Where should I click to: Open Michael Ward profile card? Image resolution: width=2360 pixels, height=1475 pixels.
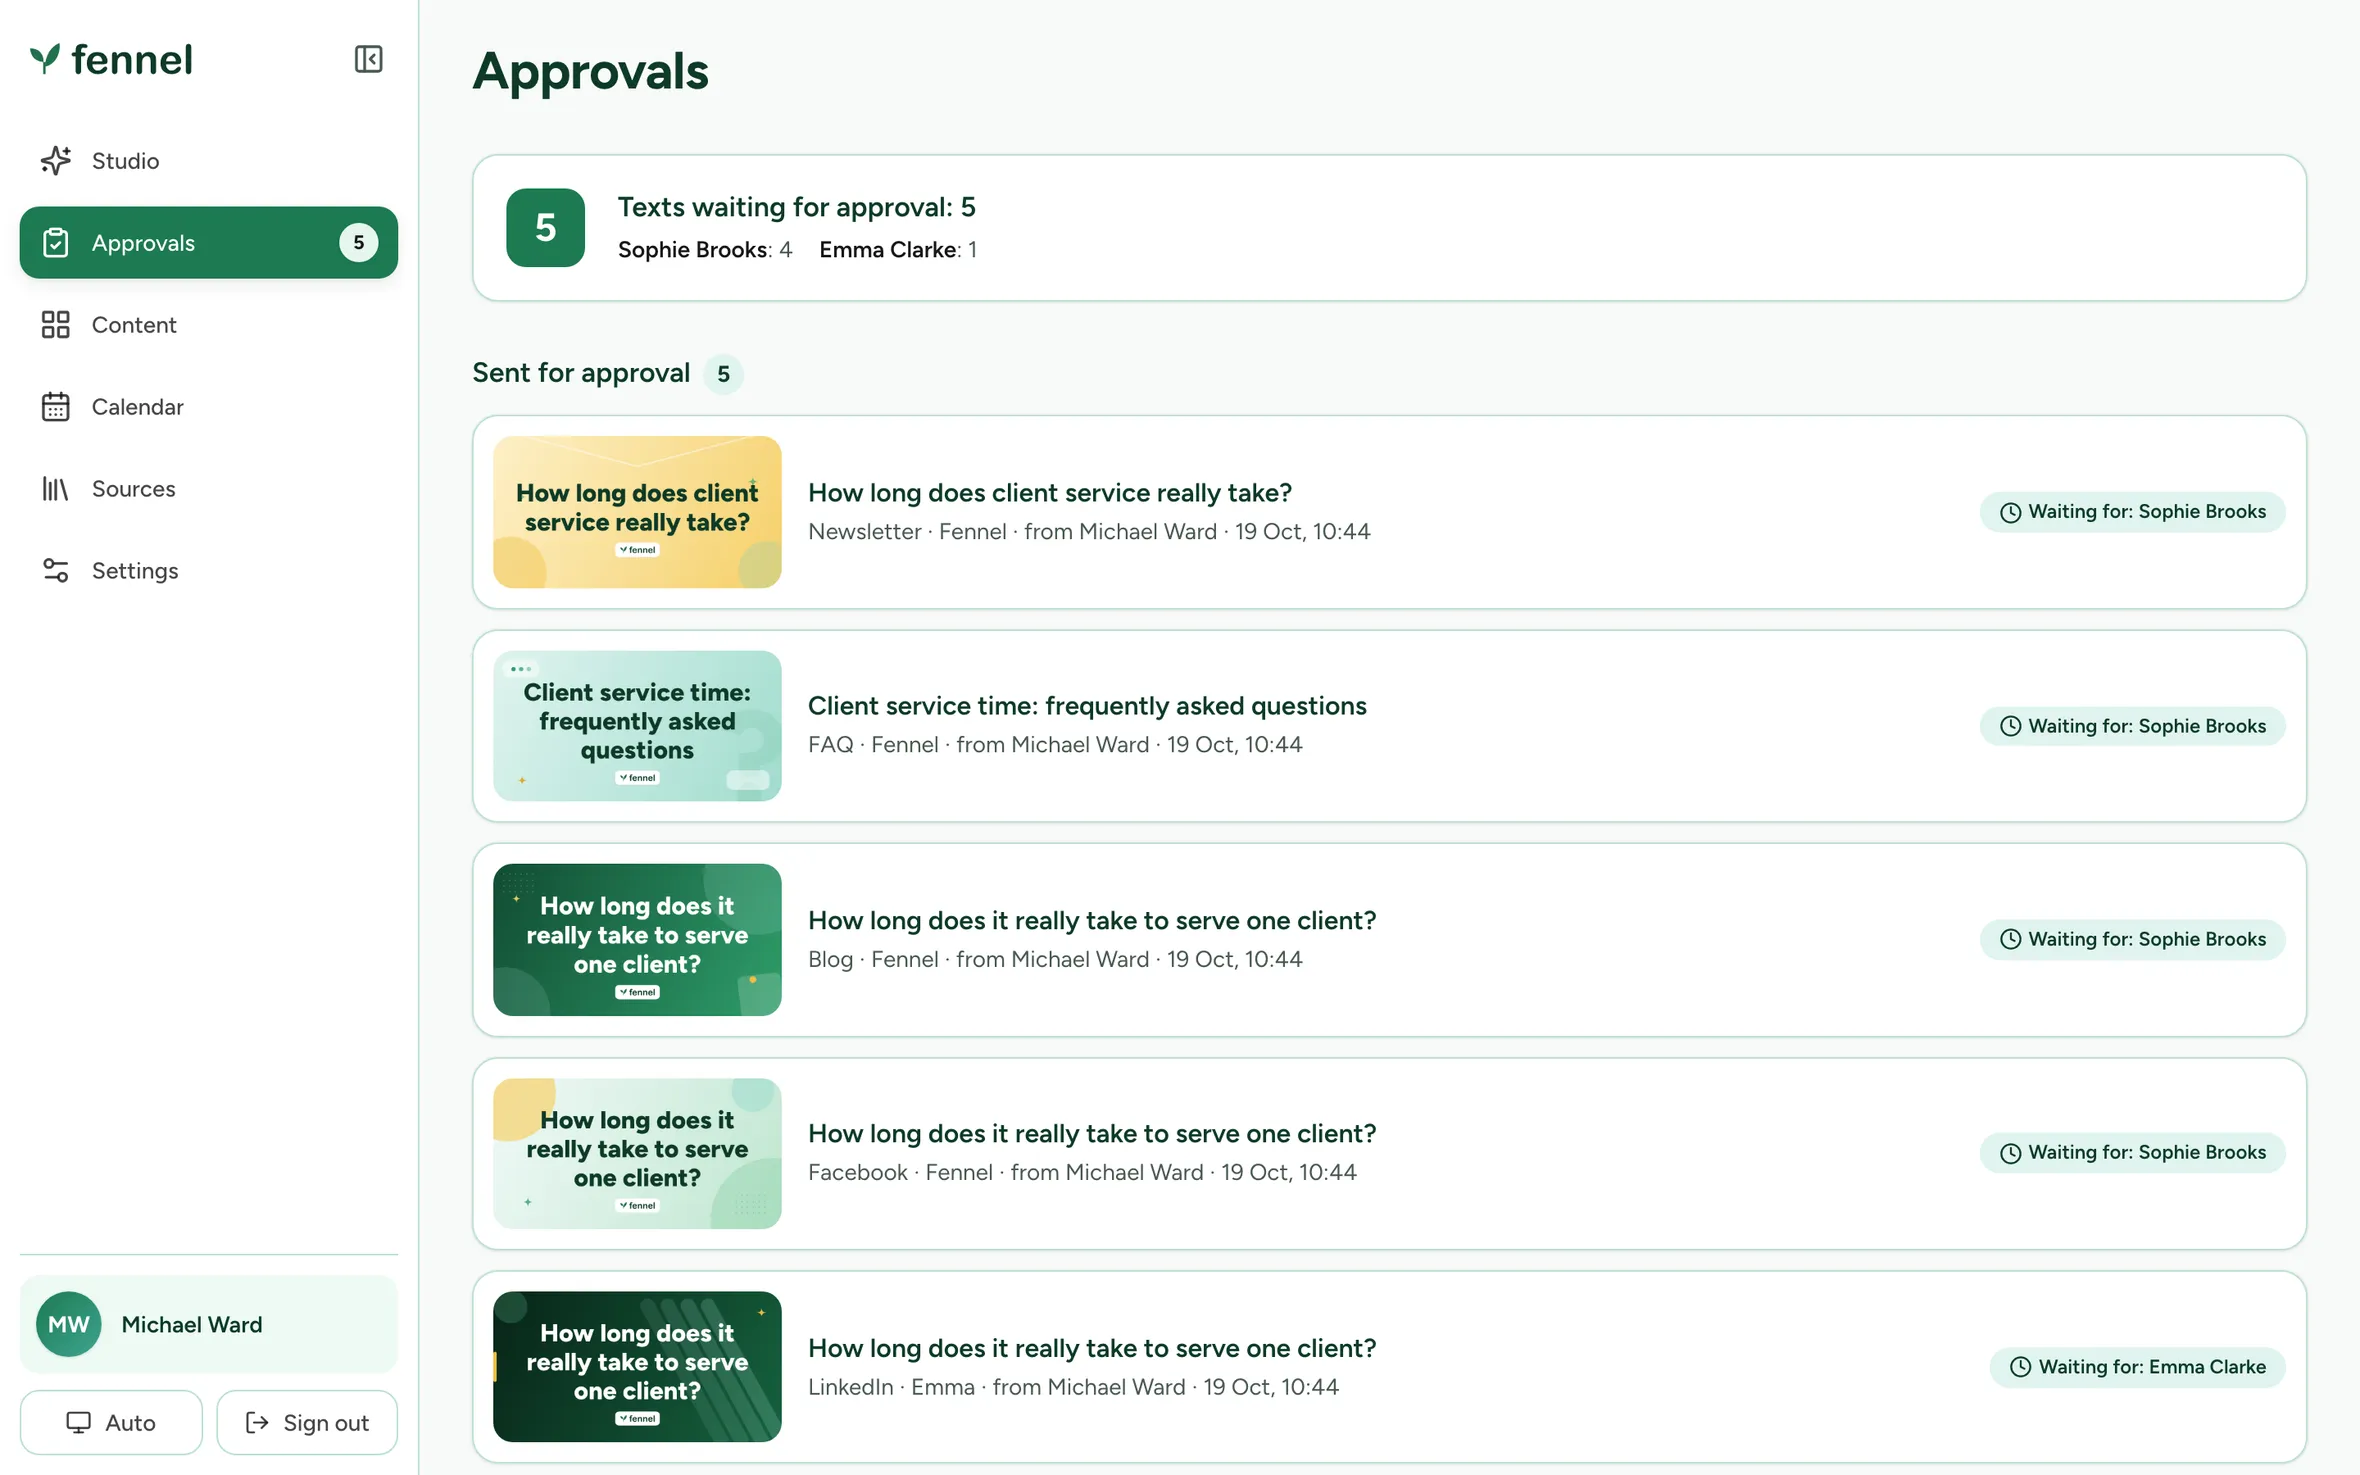208,1324
